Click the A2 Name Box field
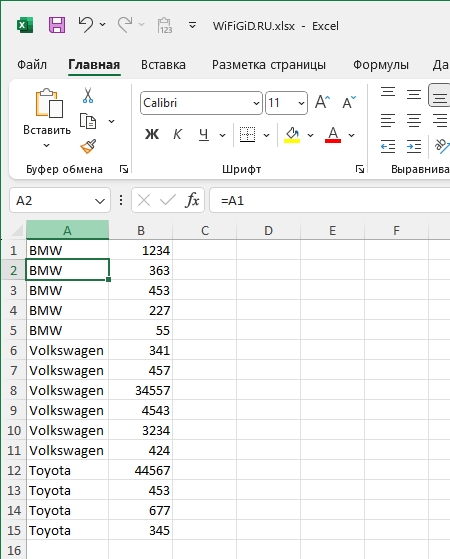The width and height of the screenshot is (450, 559). coord(60,200)
